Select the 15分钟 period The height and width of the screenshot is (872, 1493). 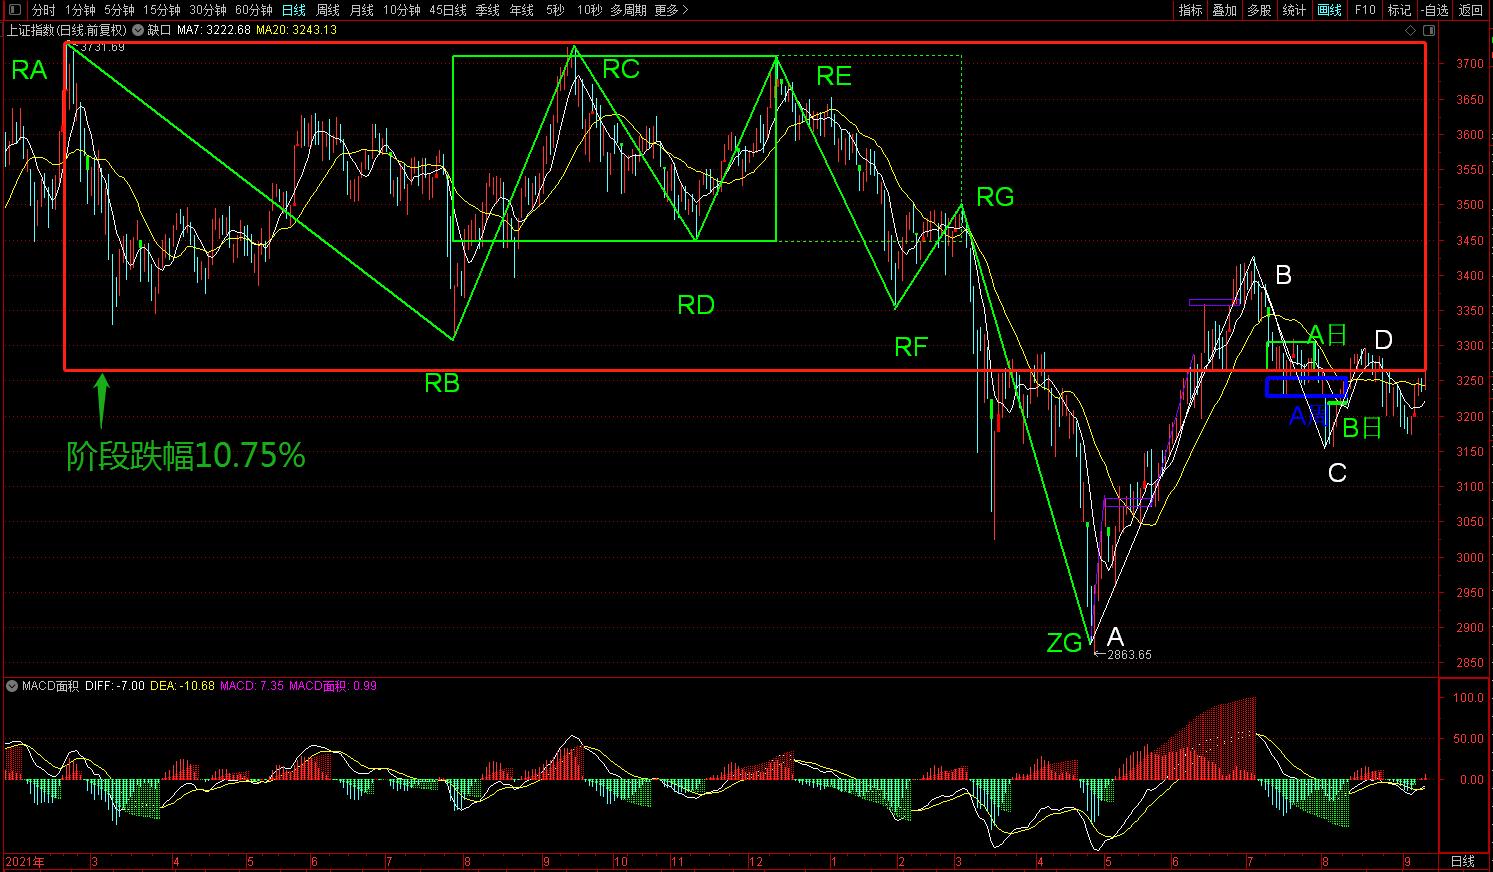tap(162, 10)
